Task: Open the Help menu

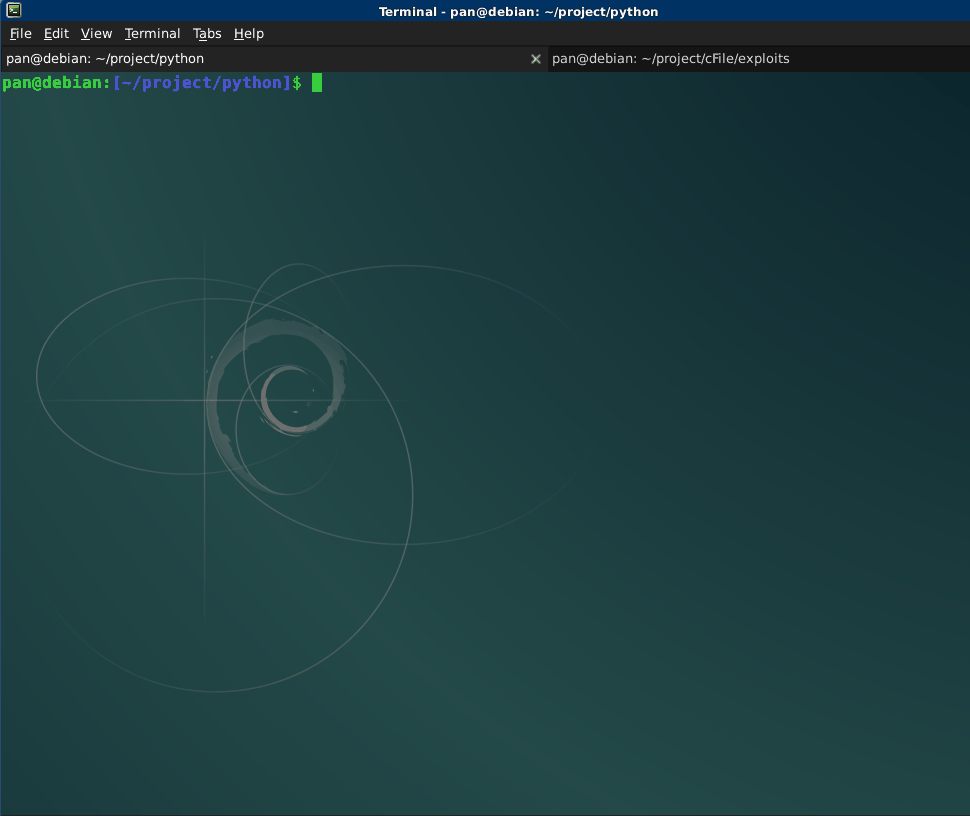Action: tap(249, 33)
